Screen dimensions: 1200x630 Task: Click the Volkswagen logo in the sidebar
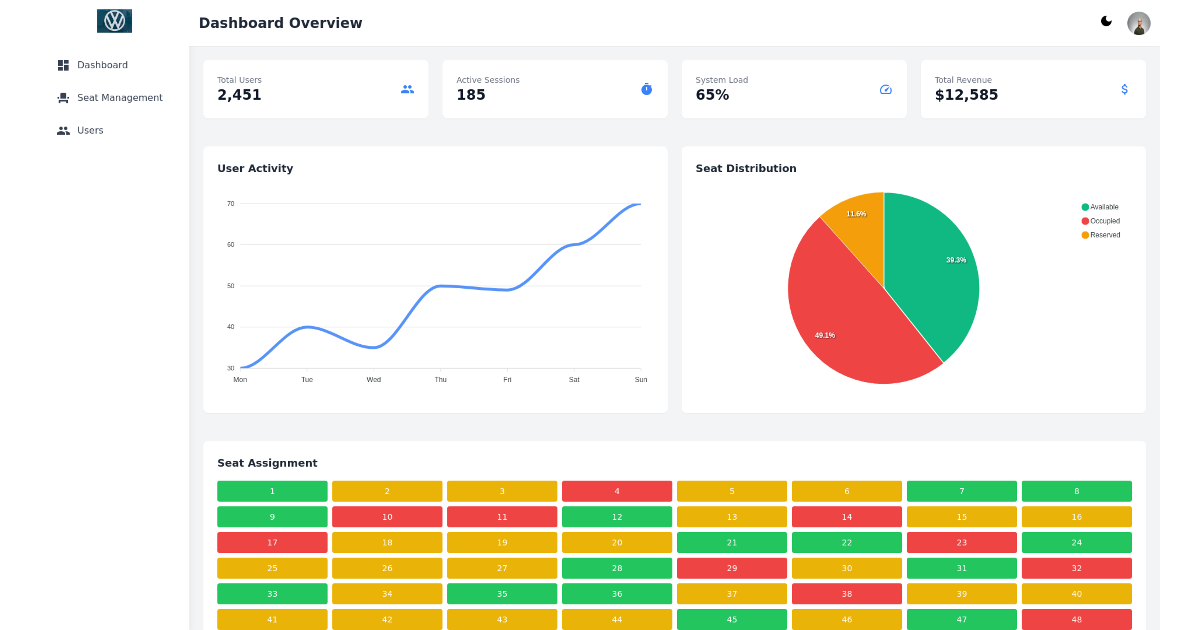click(113, 20)
